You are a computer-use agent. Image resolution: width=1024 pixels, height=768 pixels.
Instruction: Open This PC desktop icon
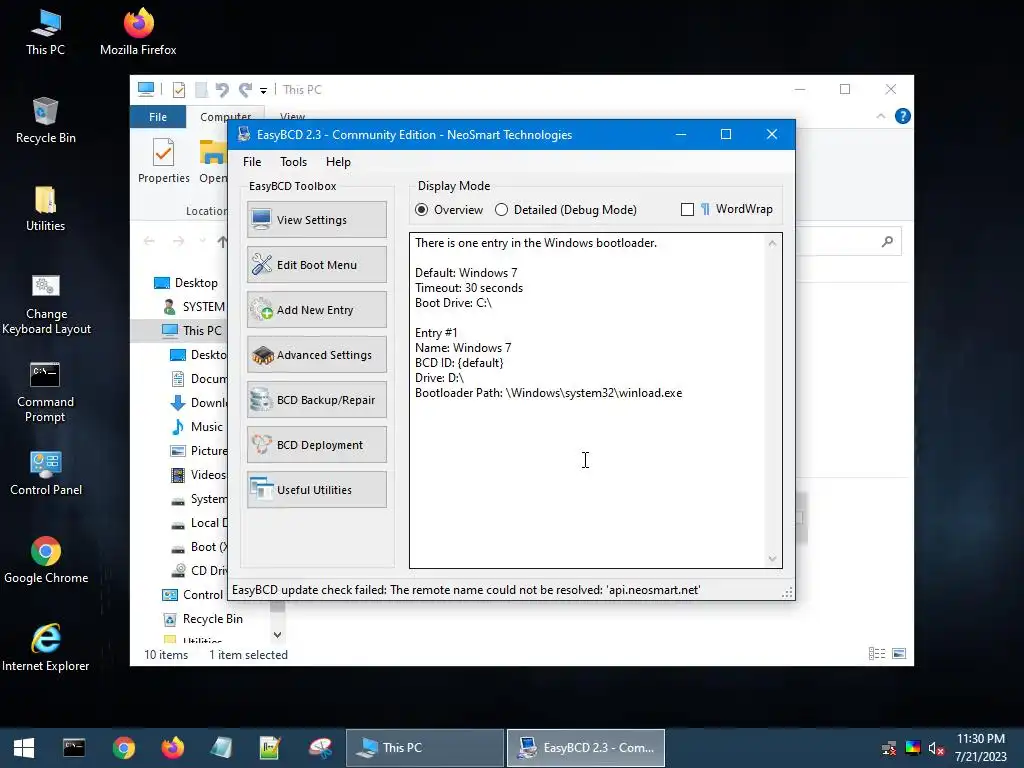46,32
